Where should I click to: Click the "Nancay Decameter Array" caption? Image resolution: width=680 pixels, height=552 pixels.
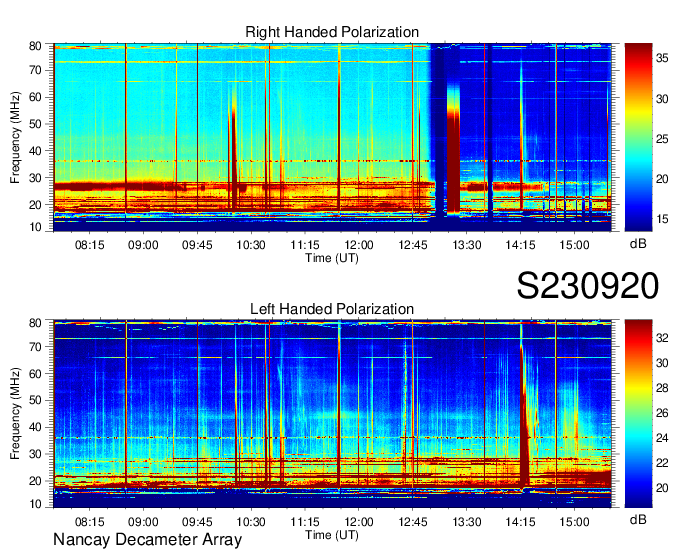click(x=147, y=540)
